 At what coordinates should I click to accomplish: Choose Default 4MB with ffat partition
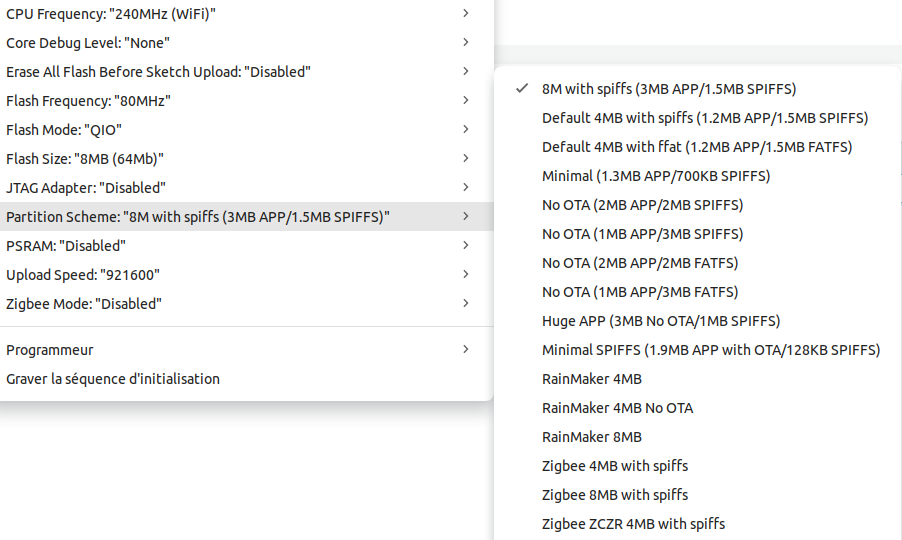[696, 147]
